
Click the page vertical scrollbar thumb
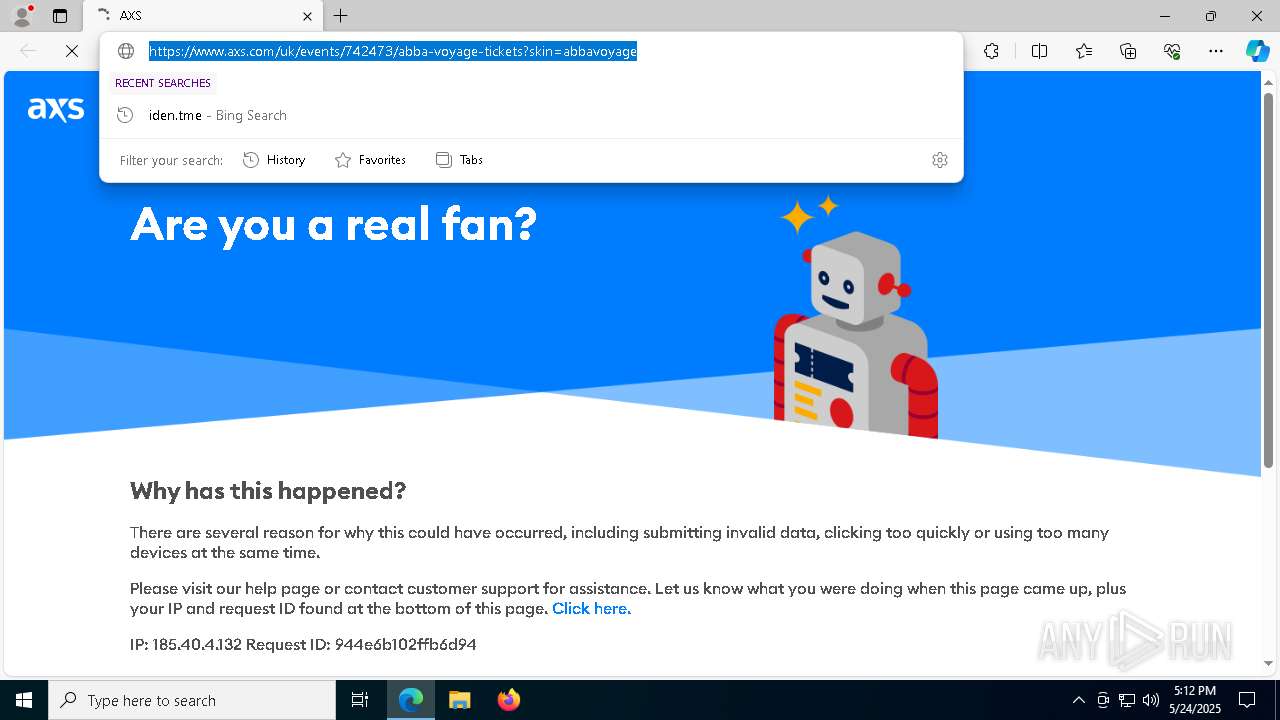(x=1268, y=280)
